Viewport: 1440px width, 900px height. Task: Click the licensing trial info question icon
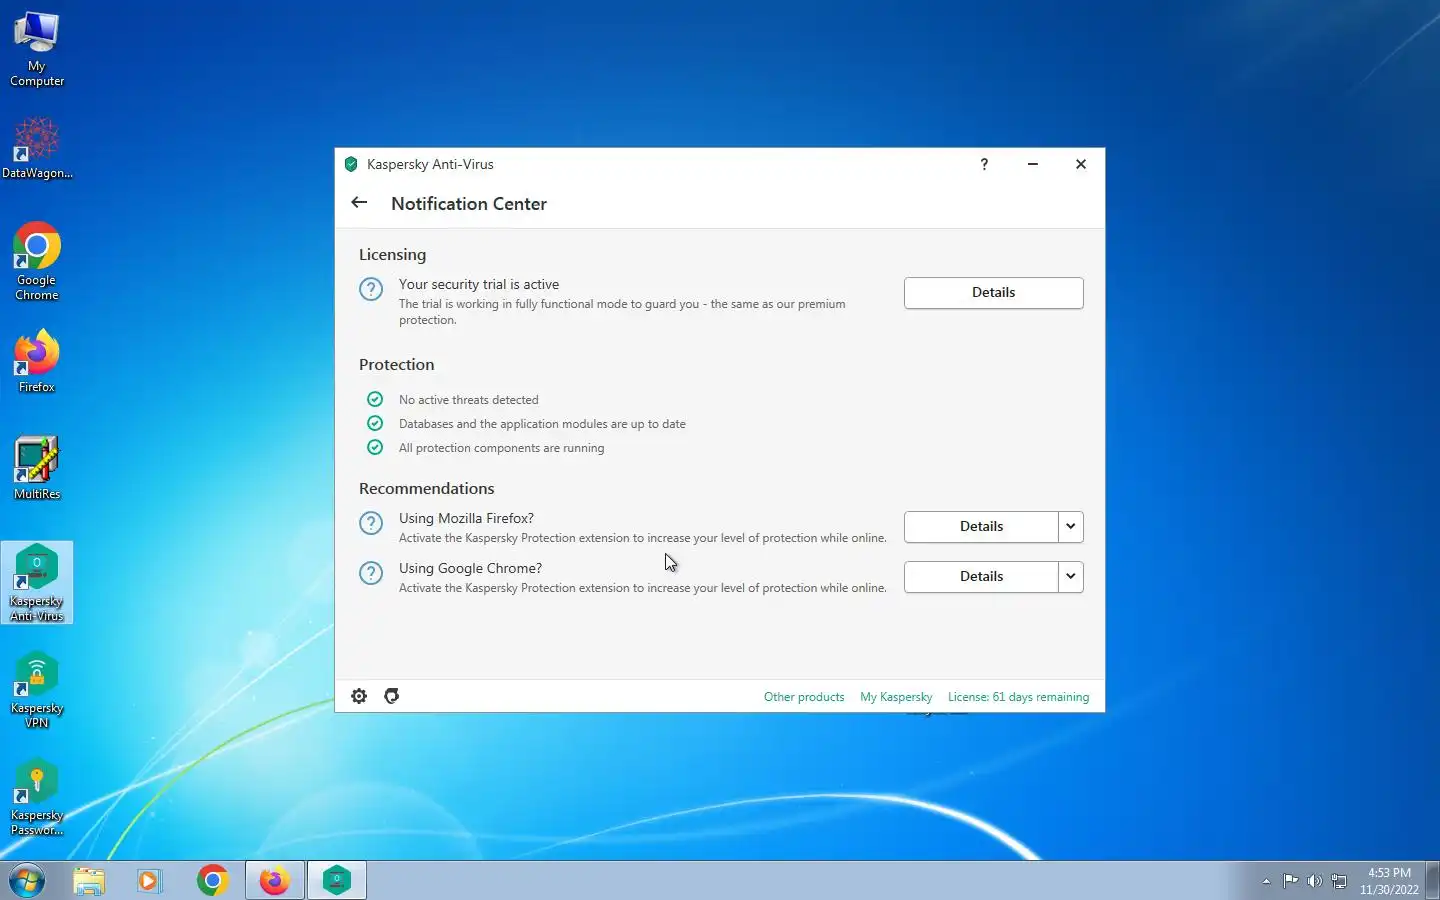click(x=371, y=289)
